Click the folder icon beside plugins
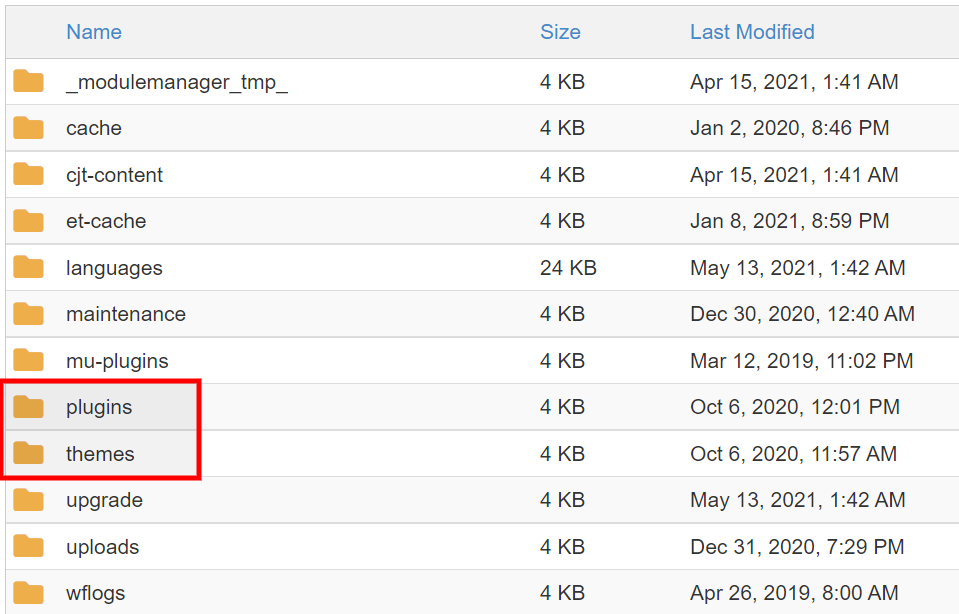The width and height of the screenshot is (959, 614). (28, 407)
